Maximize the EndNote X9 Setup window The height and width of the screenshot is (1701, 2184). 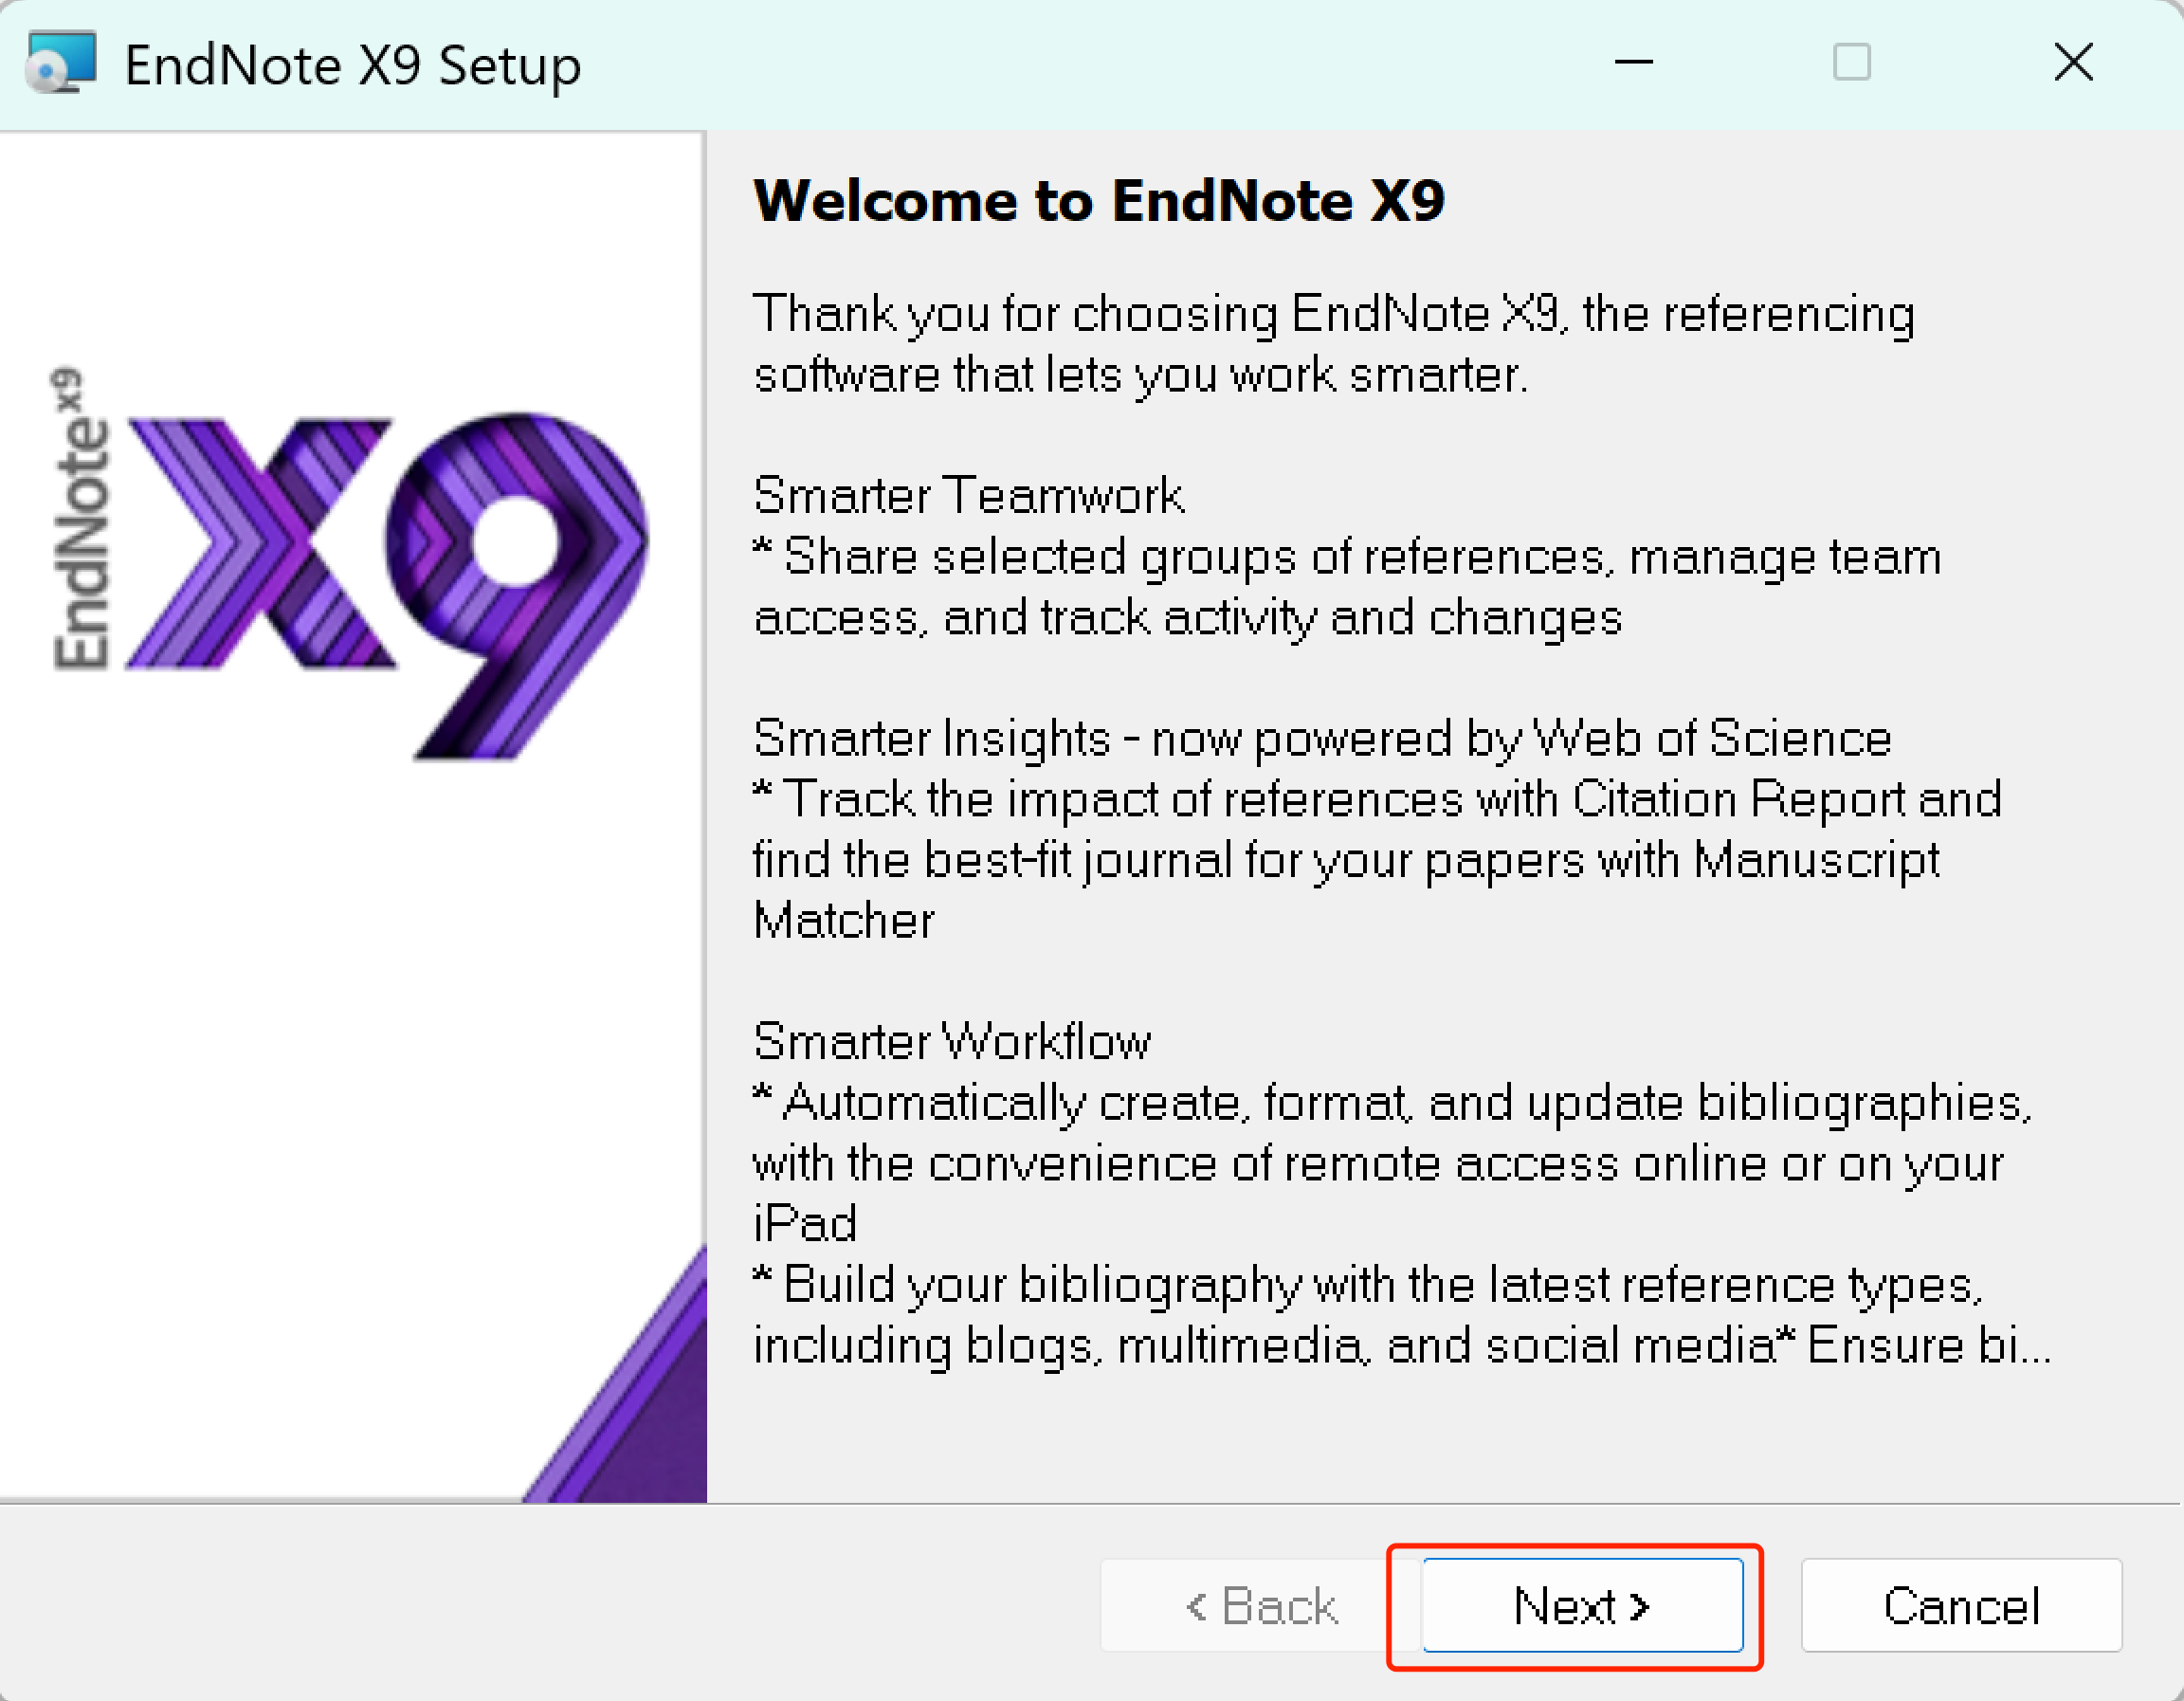[x=1853, y=63]
